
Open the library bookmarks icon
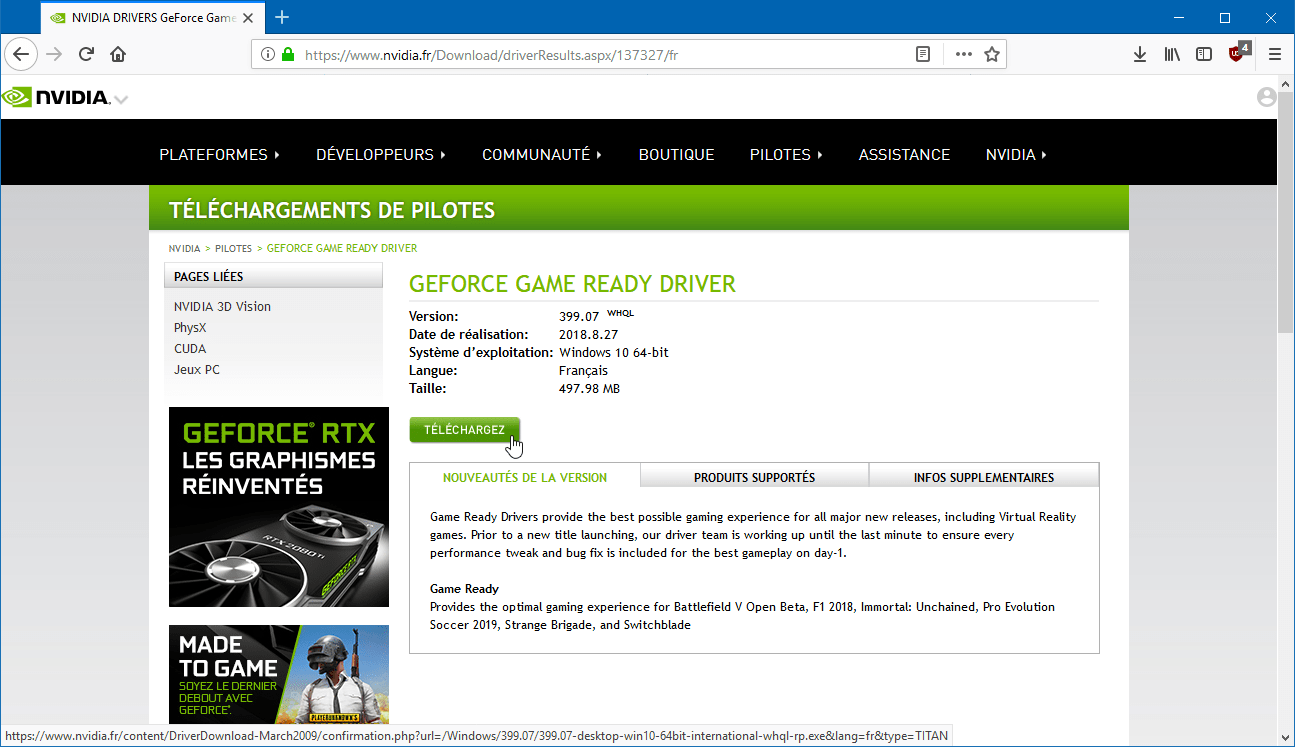1172,55
